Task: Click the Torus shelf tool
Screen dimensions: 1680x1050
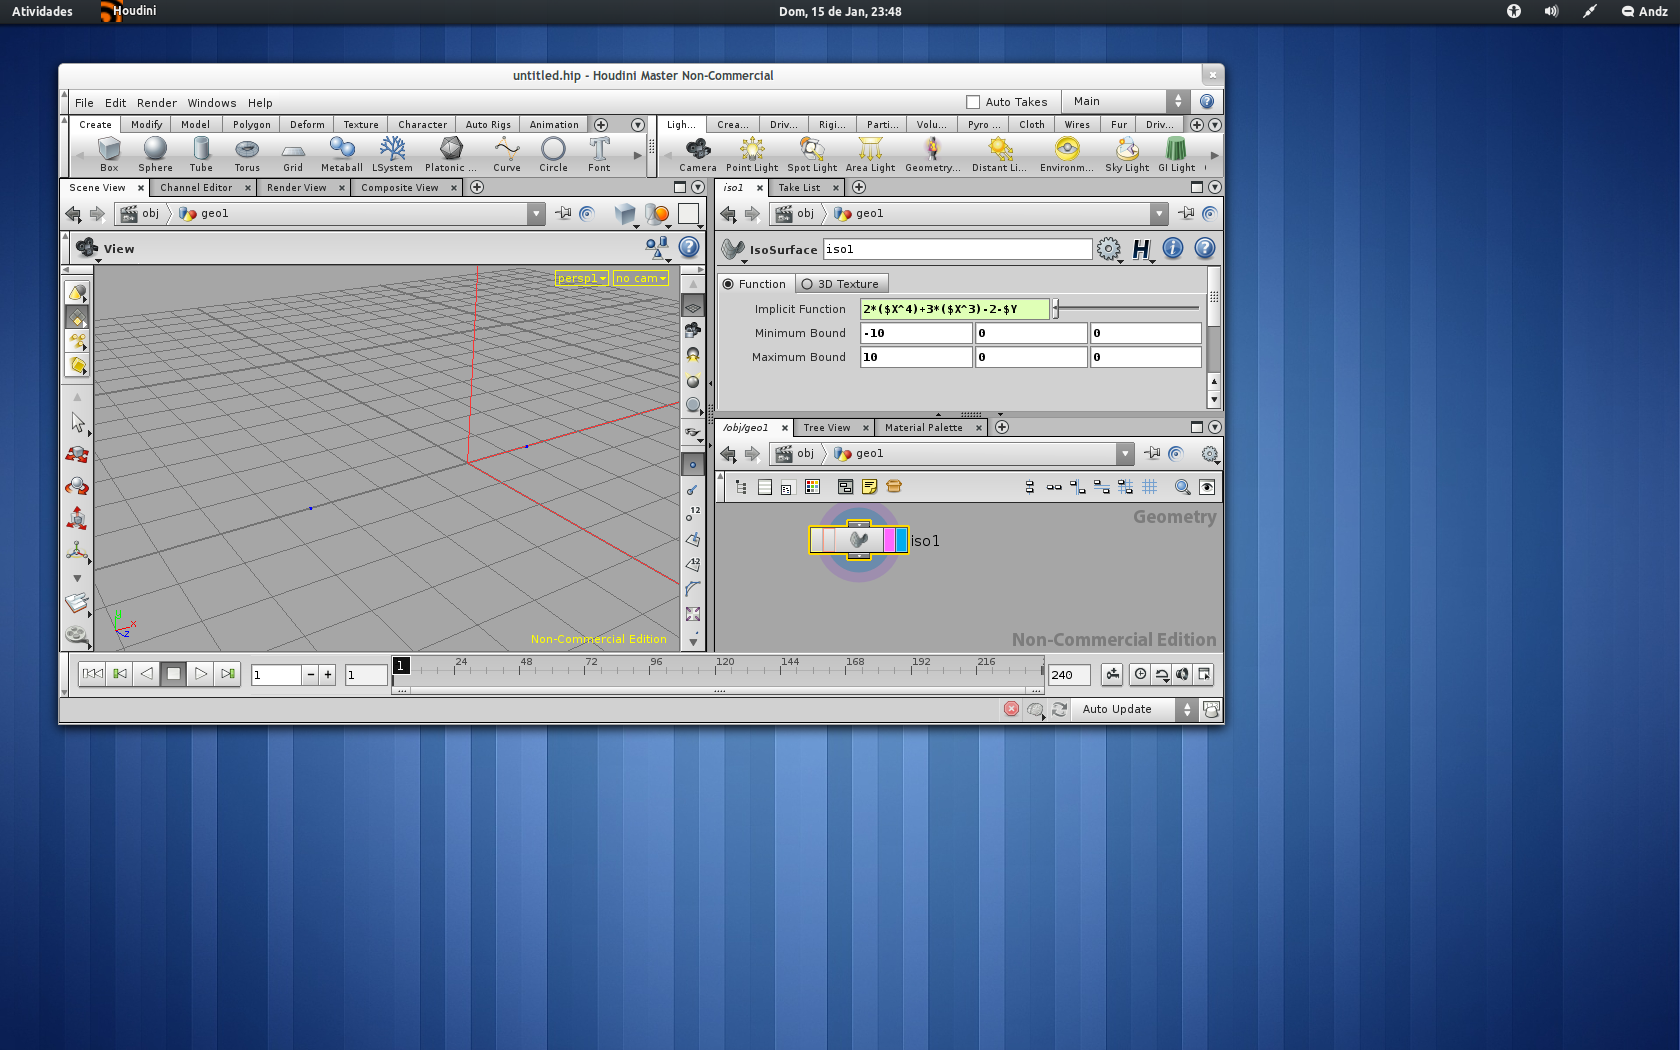Action: tap(247, 154)
